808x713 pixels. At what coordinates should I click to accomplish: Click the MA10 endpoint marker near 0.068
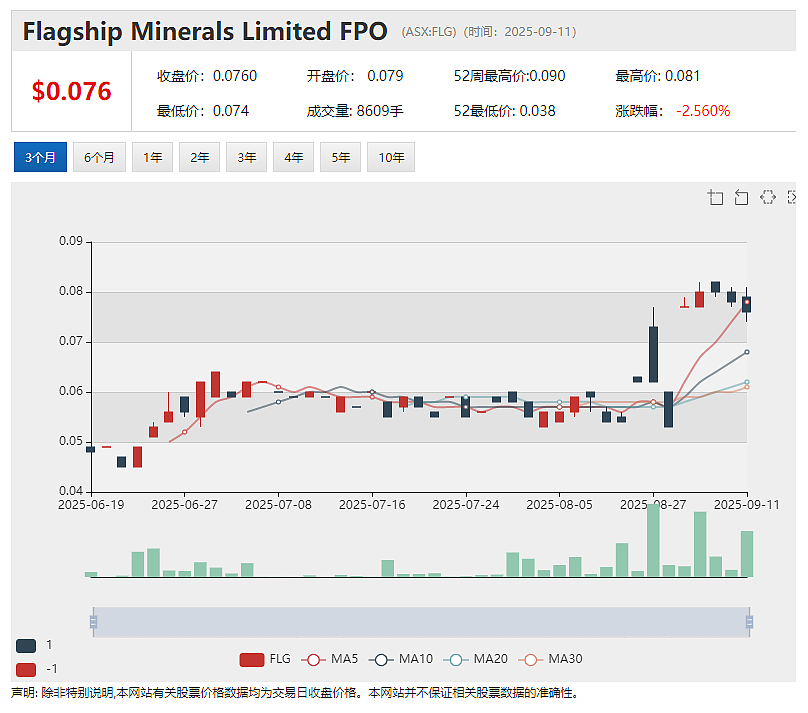coord(747,352)
